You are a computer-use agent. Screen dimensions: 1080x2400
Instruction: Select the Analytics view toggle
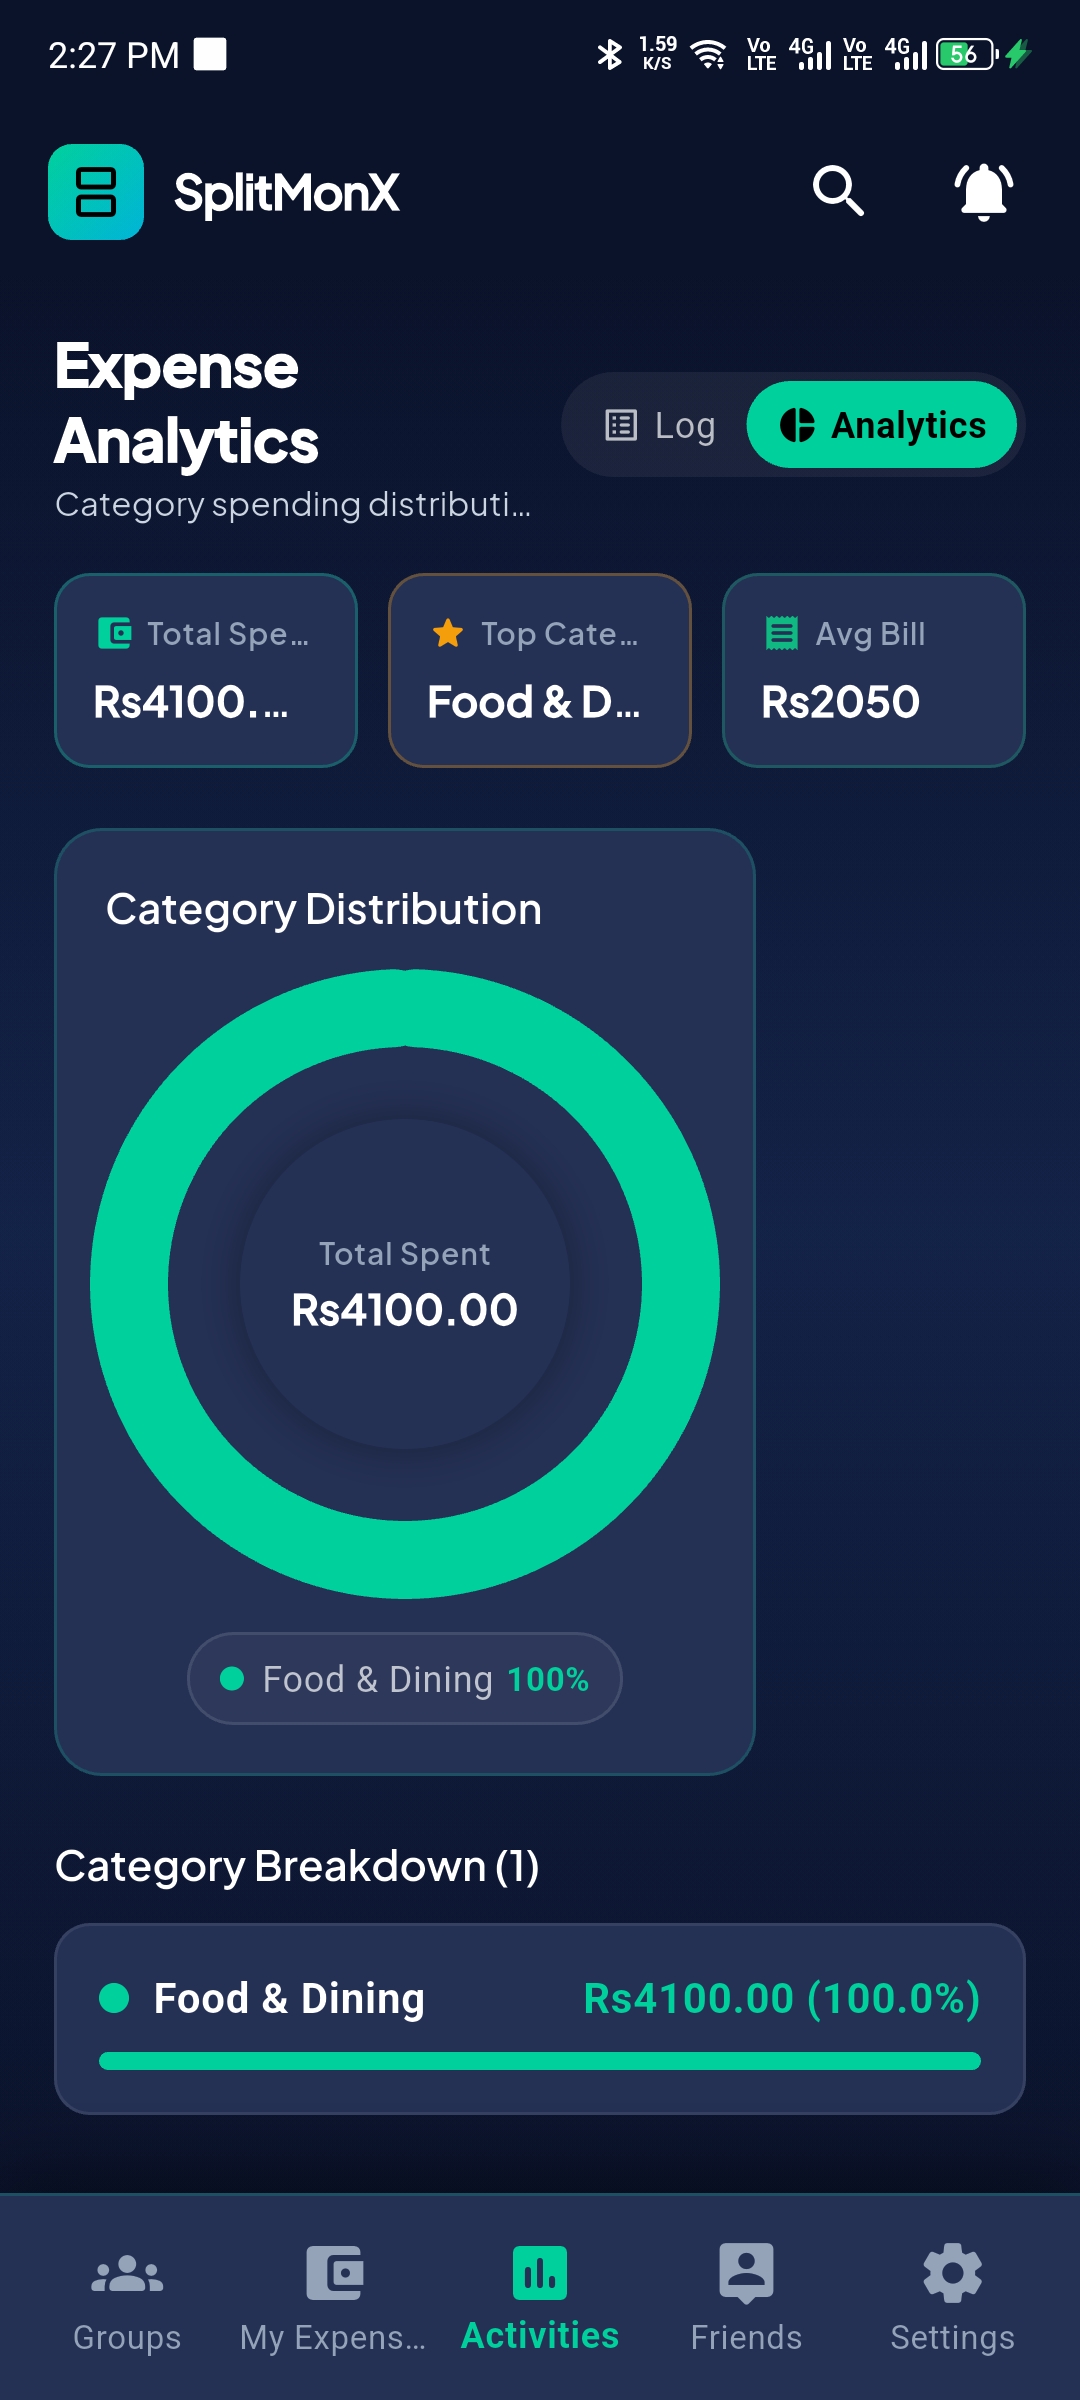tap(882, 425)
